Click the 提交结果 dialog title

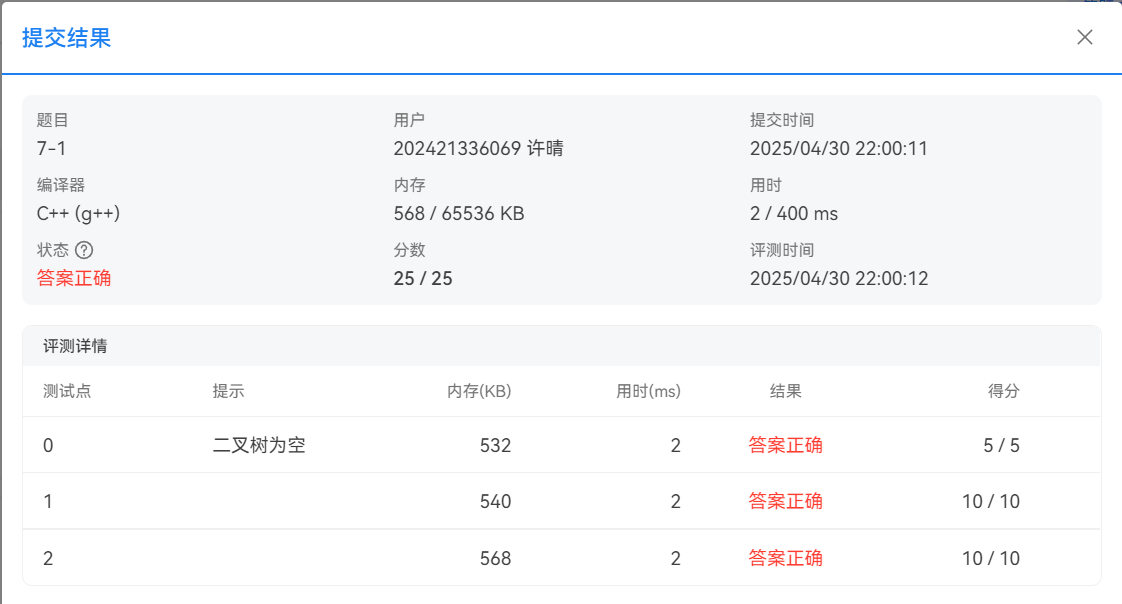pos(66,38)
